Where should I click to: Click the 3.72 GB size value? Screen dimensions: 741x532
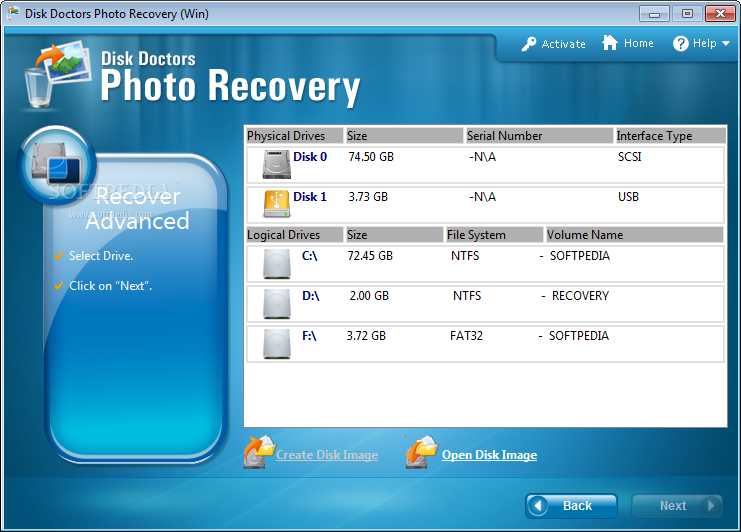(366, 336)
